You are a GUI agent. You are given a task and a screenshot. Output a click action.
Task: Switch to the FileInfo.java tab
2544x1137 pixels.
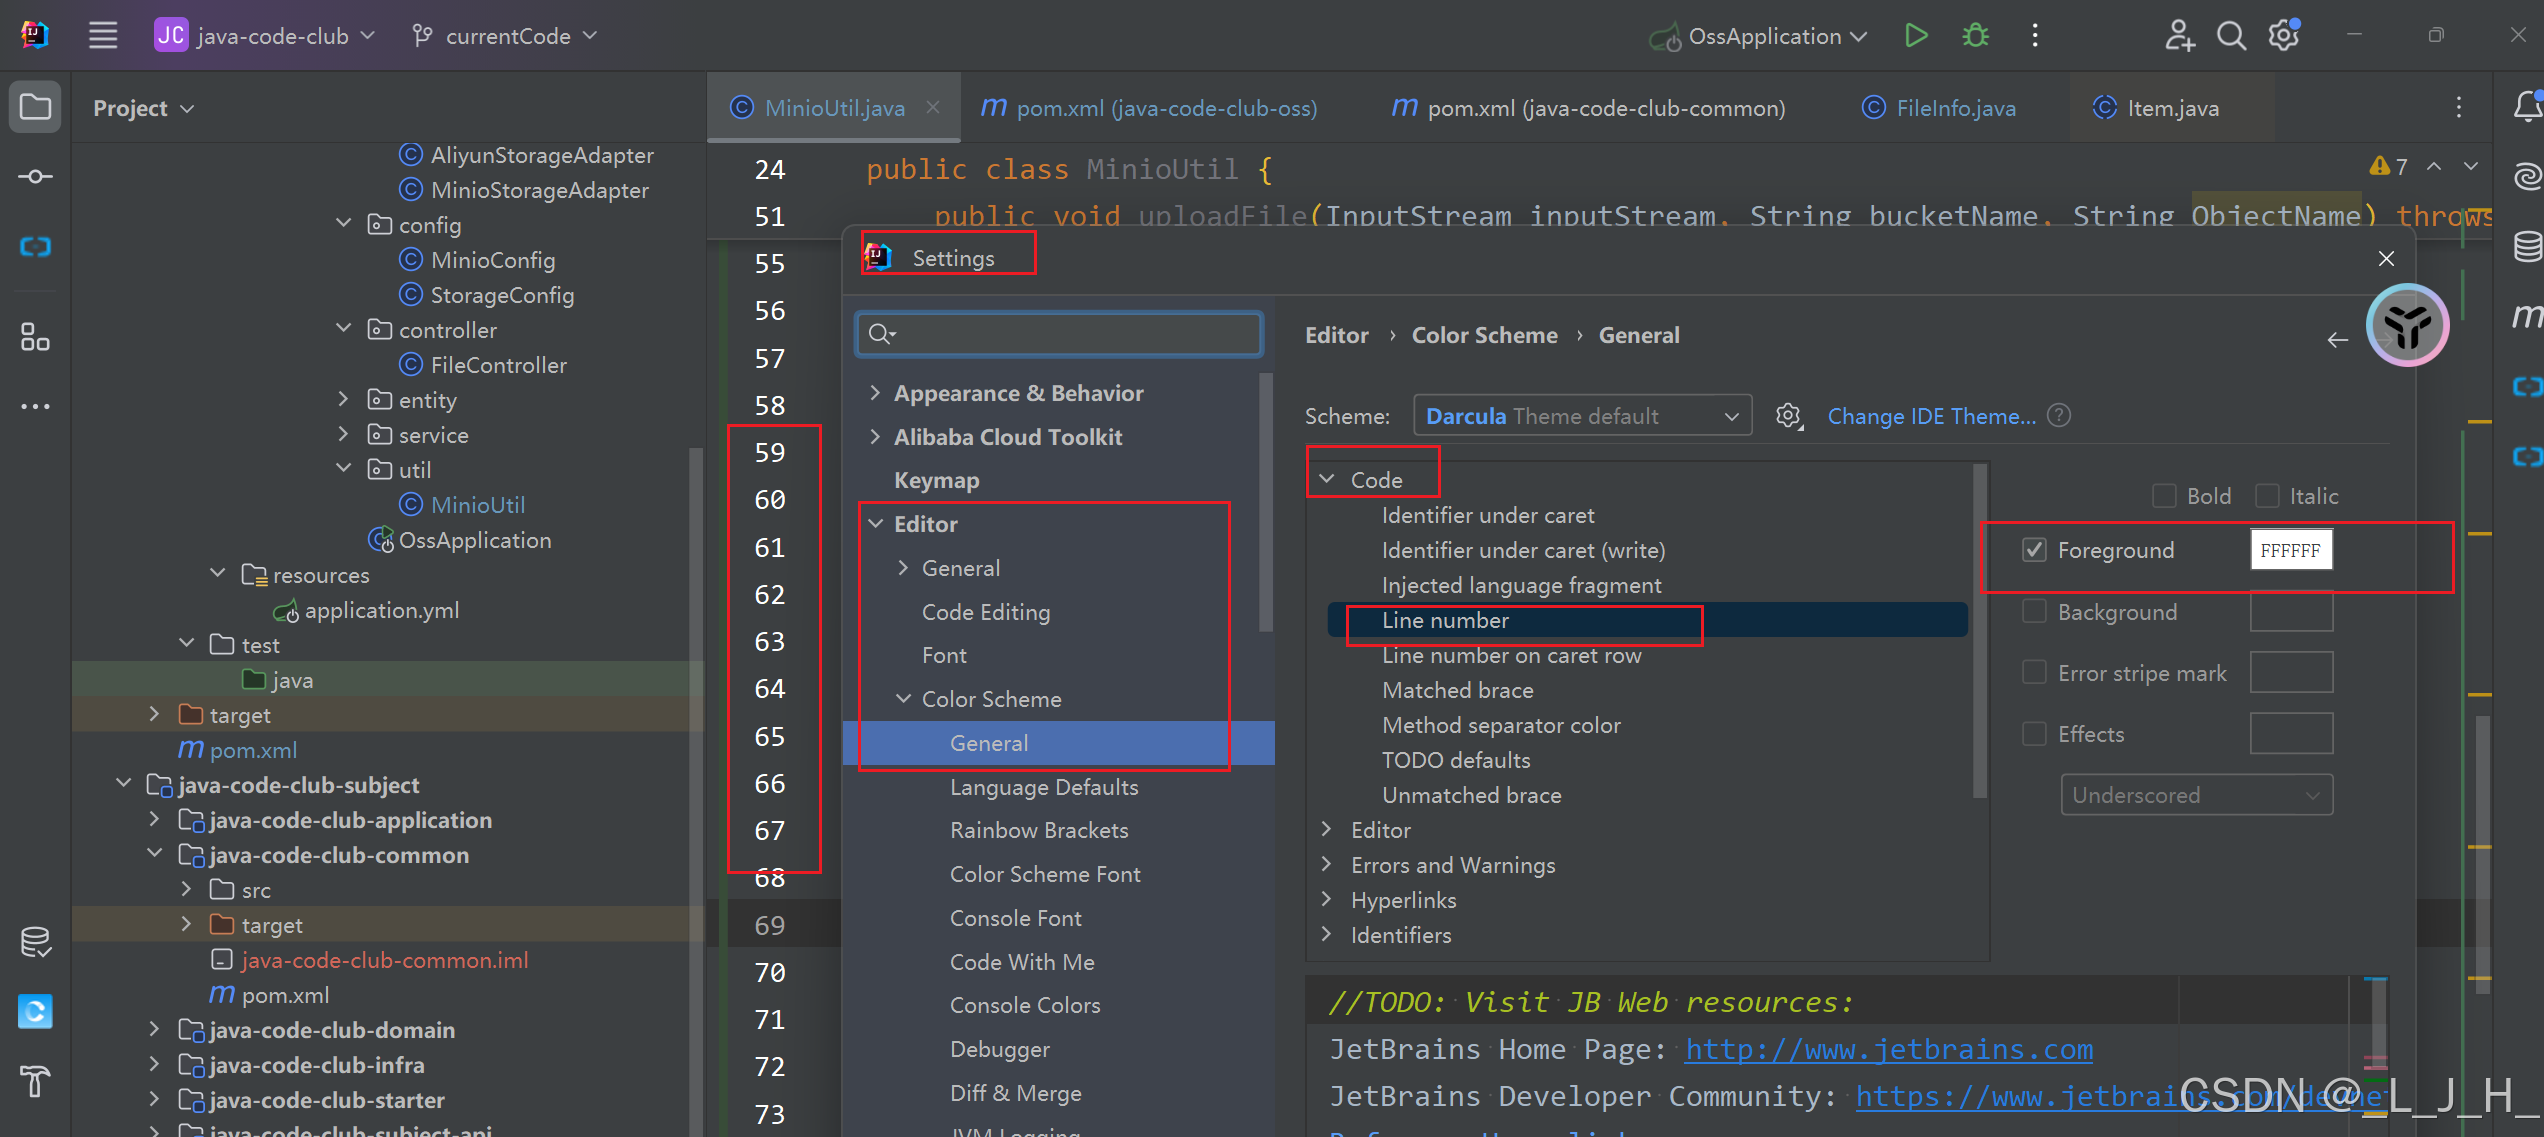coord(1955,108)
